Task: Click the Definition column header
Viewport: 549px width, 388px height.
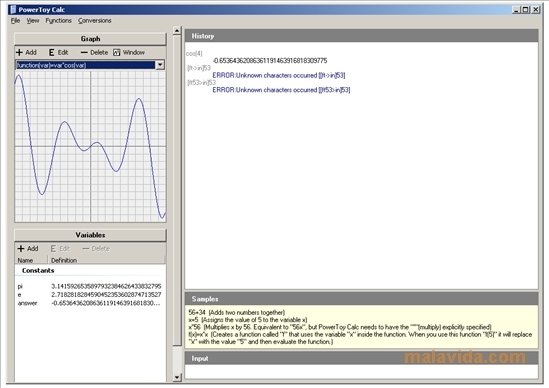Action: pyautogui.click(x=106, y=260)
